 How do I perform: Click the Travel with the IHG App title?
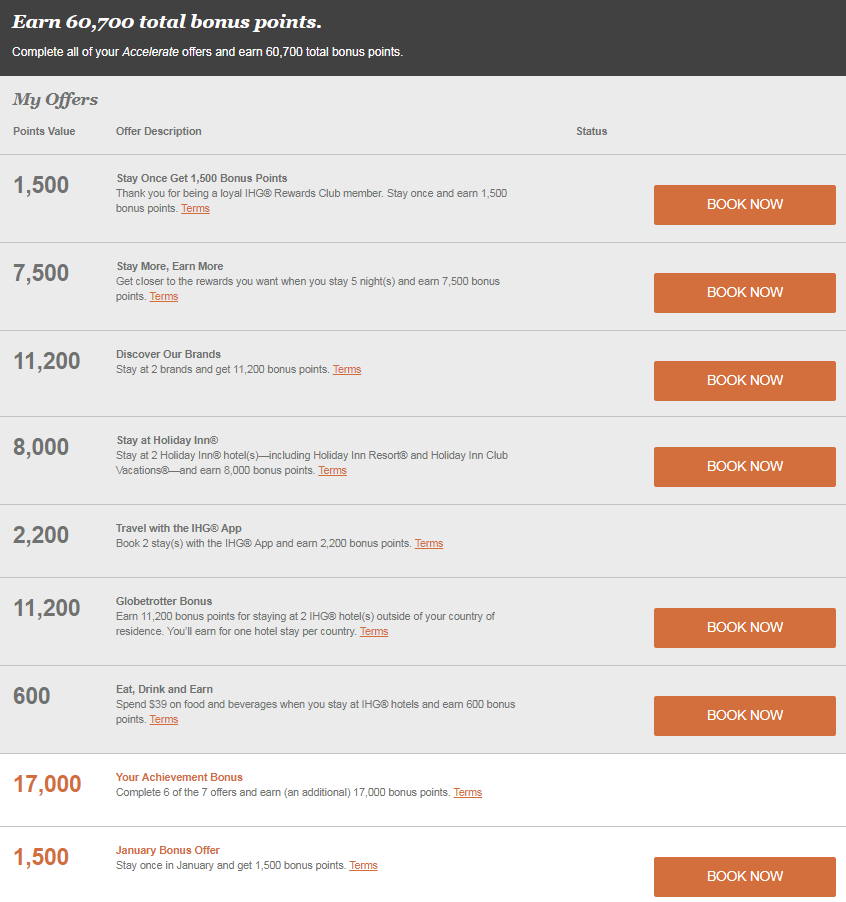178,529
